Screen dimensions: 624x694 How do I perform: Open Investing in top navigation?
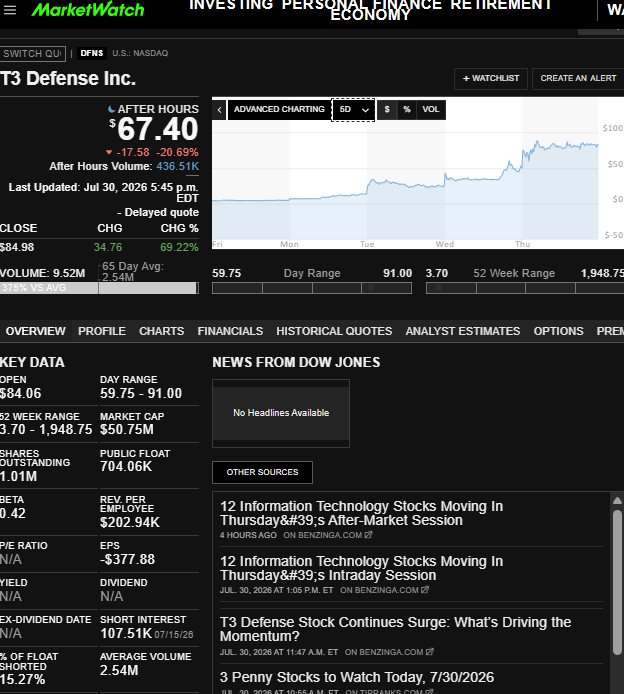pyautogui.click(x=233, y=5)
